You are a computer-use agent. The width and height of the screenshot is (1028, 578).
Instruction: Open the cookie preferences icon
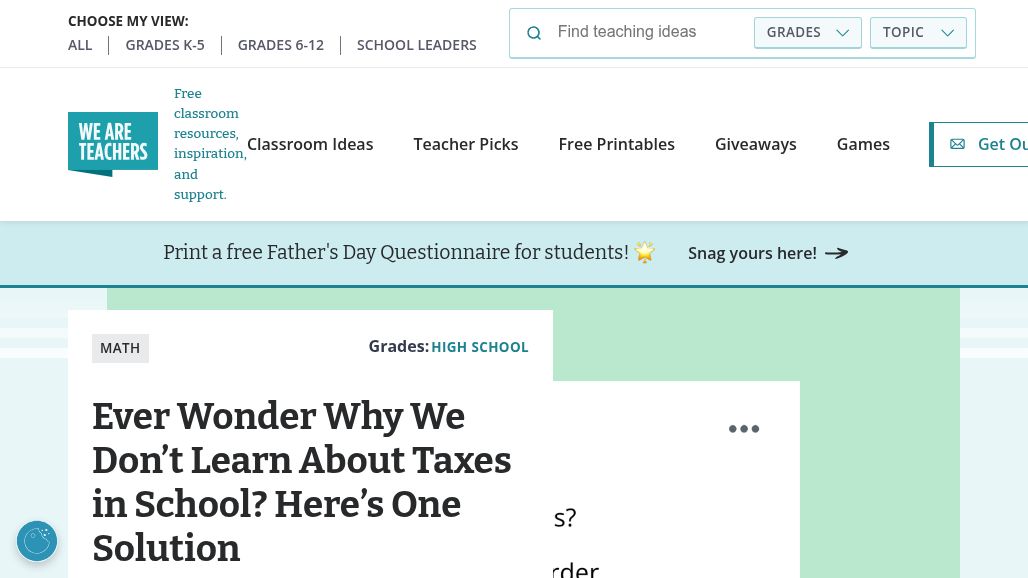click(x=37, y=541)
